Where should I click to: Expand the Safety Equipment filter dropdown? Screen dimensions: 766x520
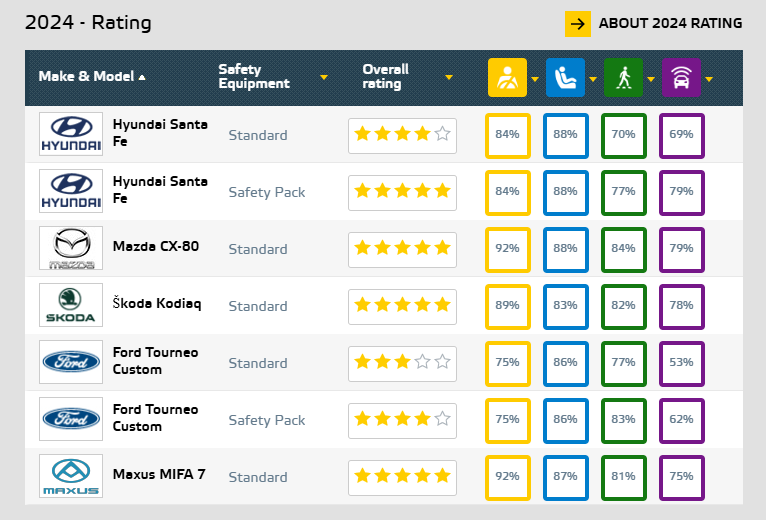pyautogui.click(x=323, y=77)
